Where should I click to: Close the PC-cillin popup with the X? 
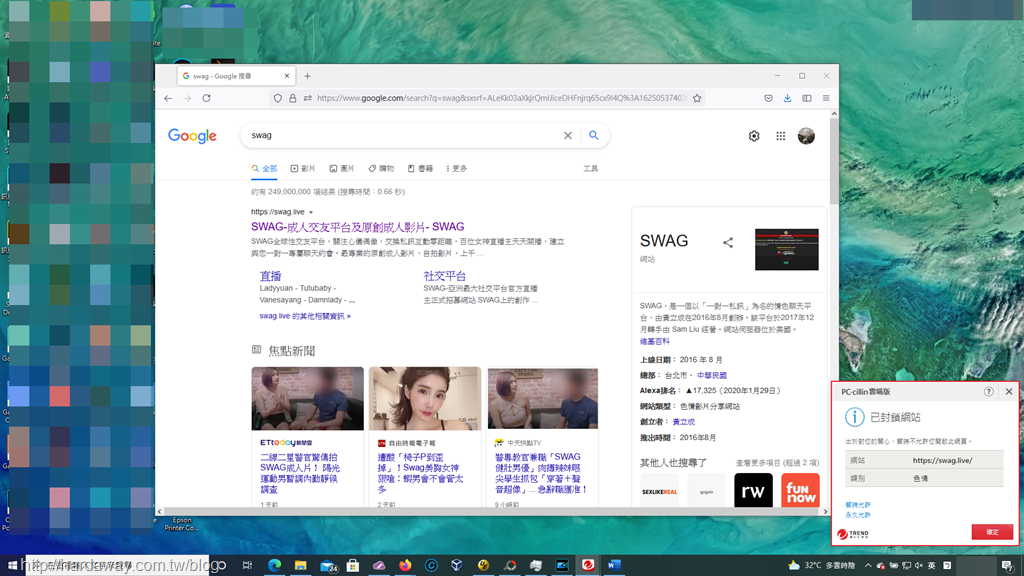[1009, 391]
